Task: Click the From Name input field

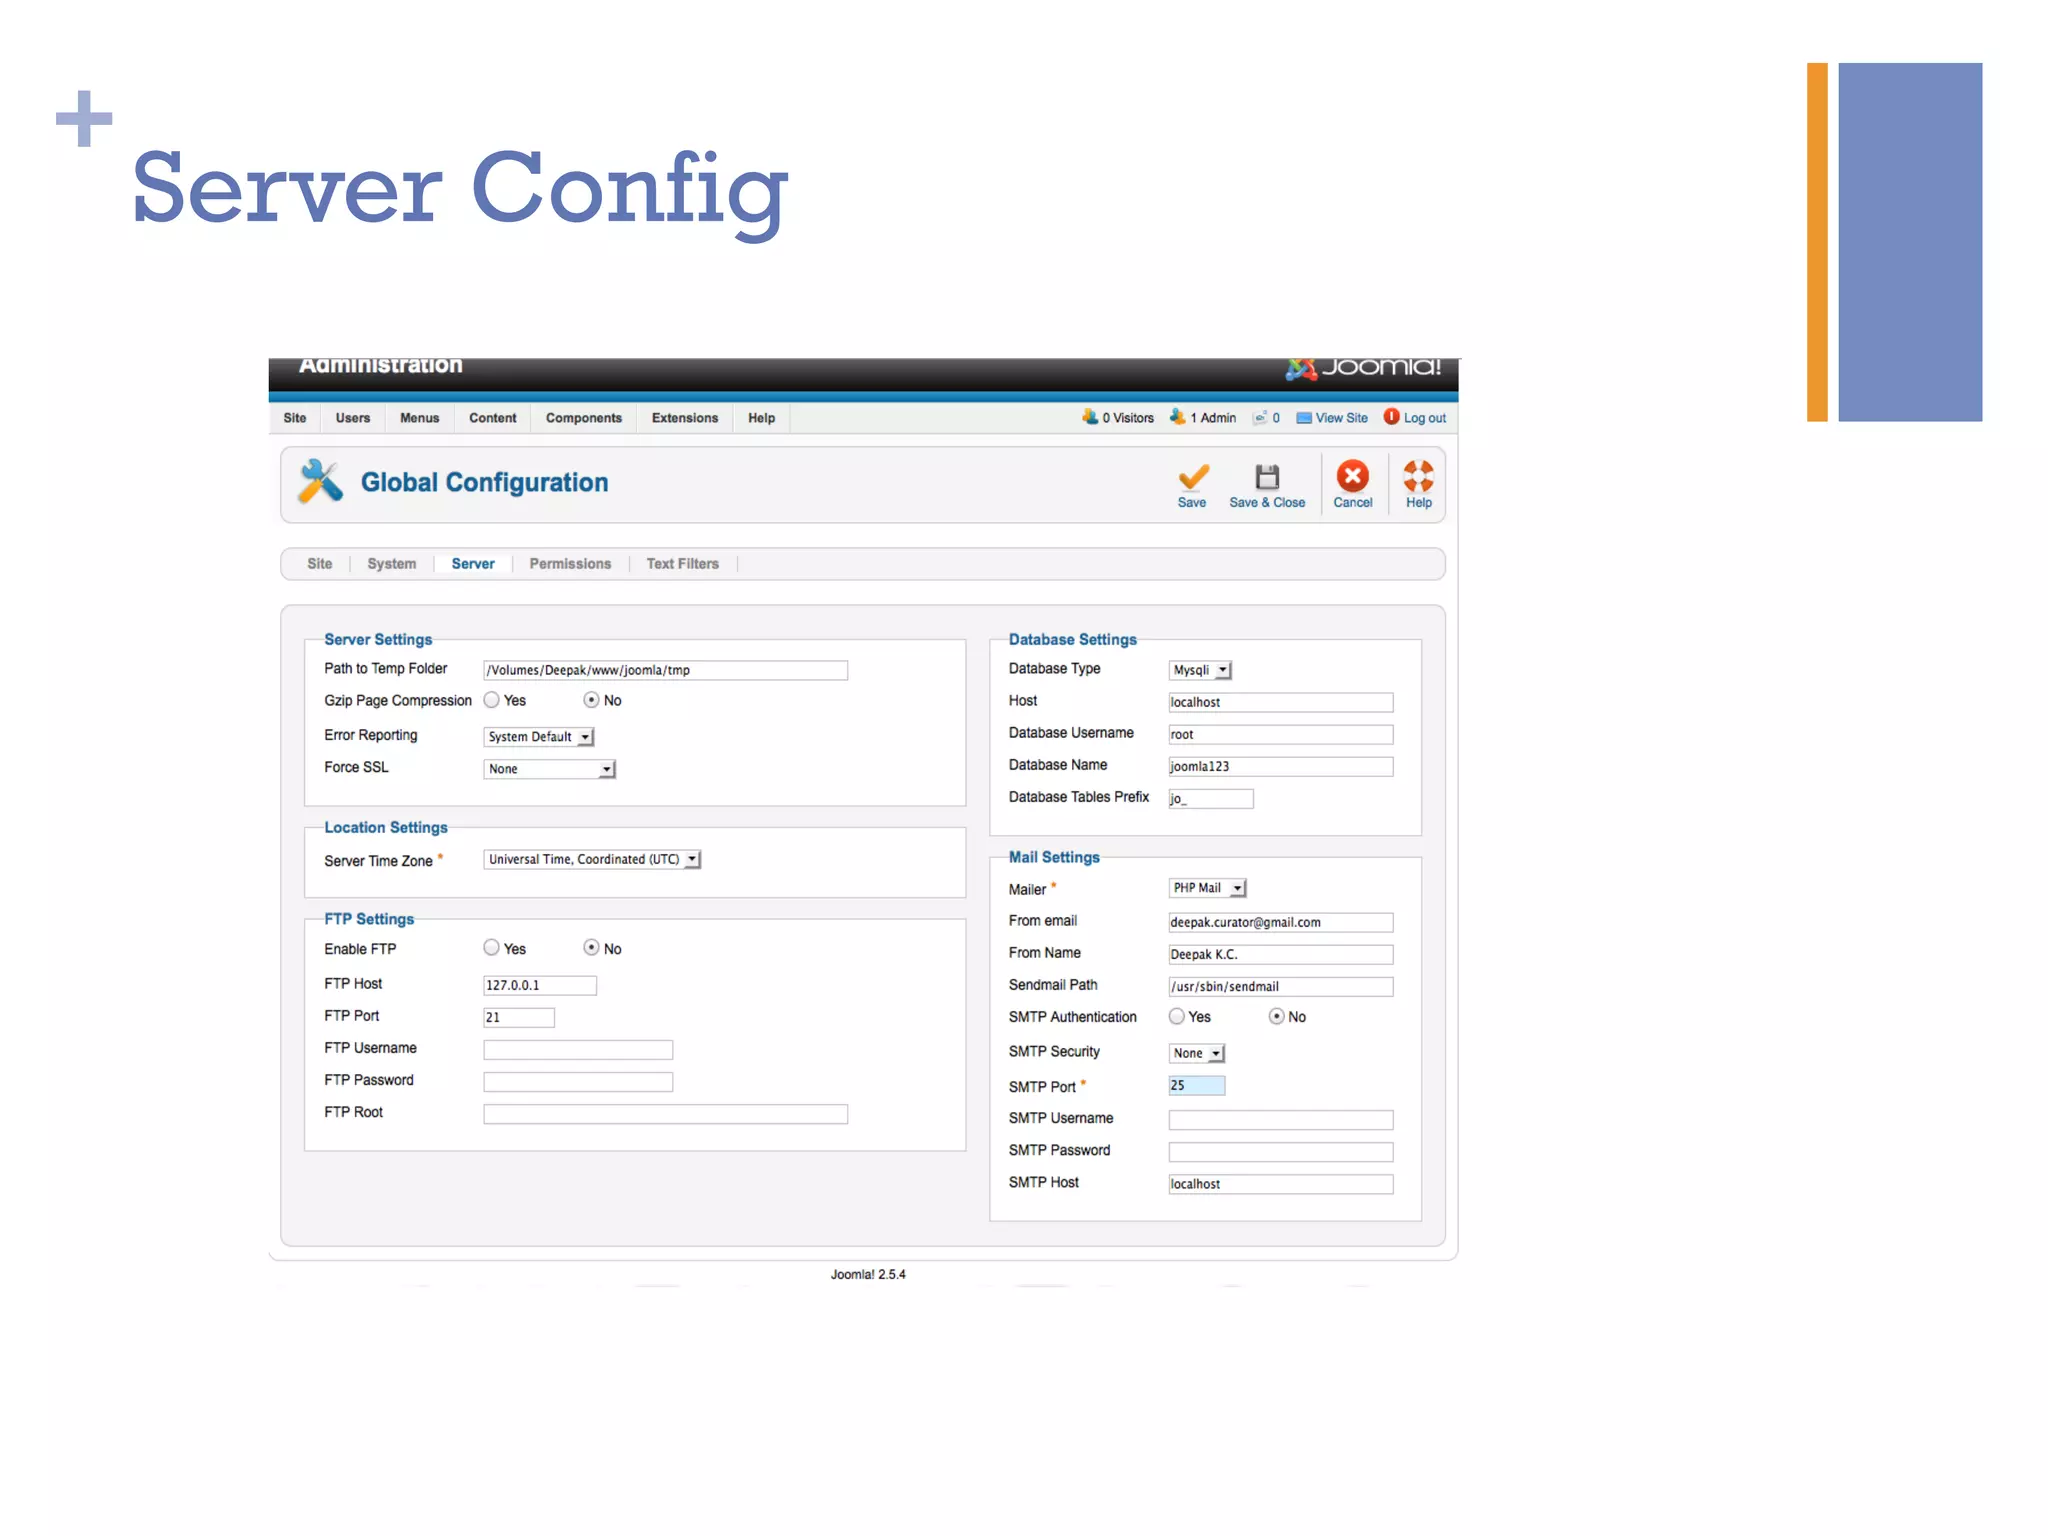Action: tap(1280, 954)
